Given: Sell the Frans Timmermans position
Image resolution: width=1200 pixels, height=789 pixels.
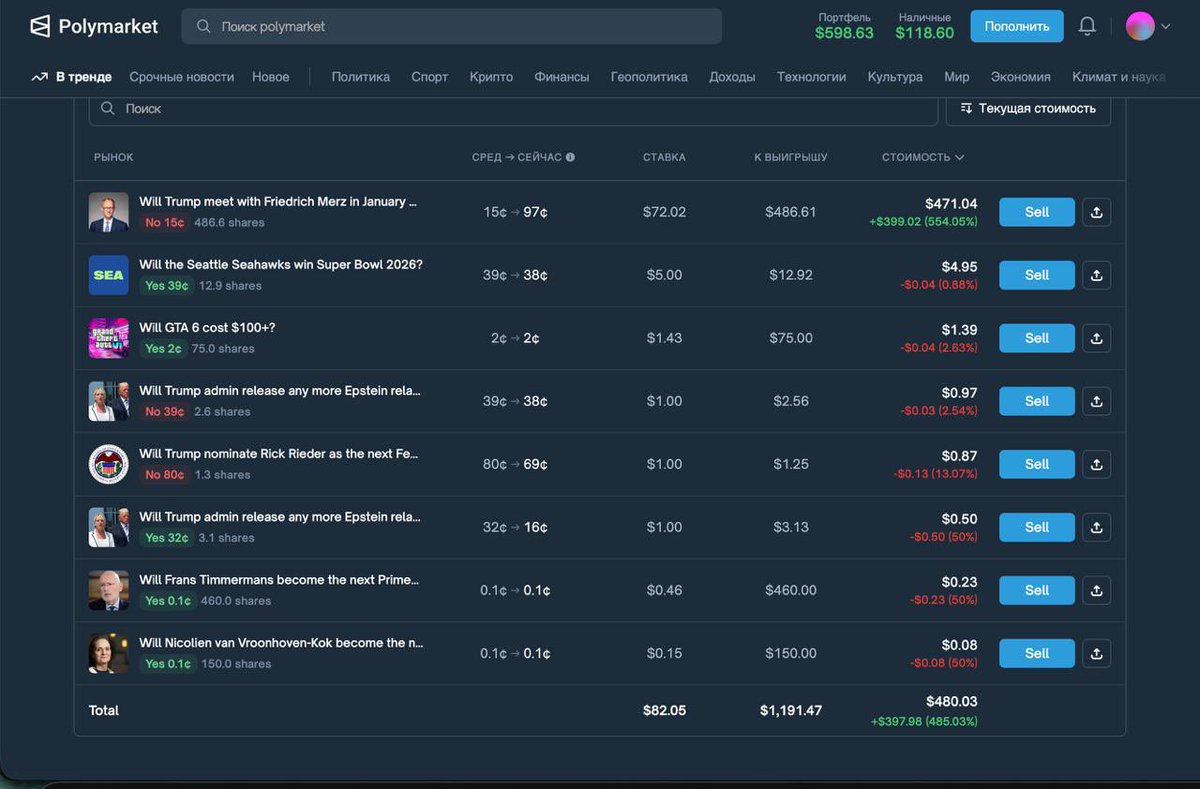Looking at the screenshot, I should pyautogui.click(x=1037, y=590).
